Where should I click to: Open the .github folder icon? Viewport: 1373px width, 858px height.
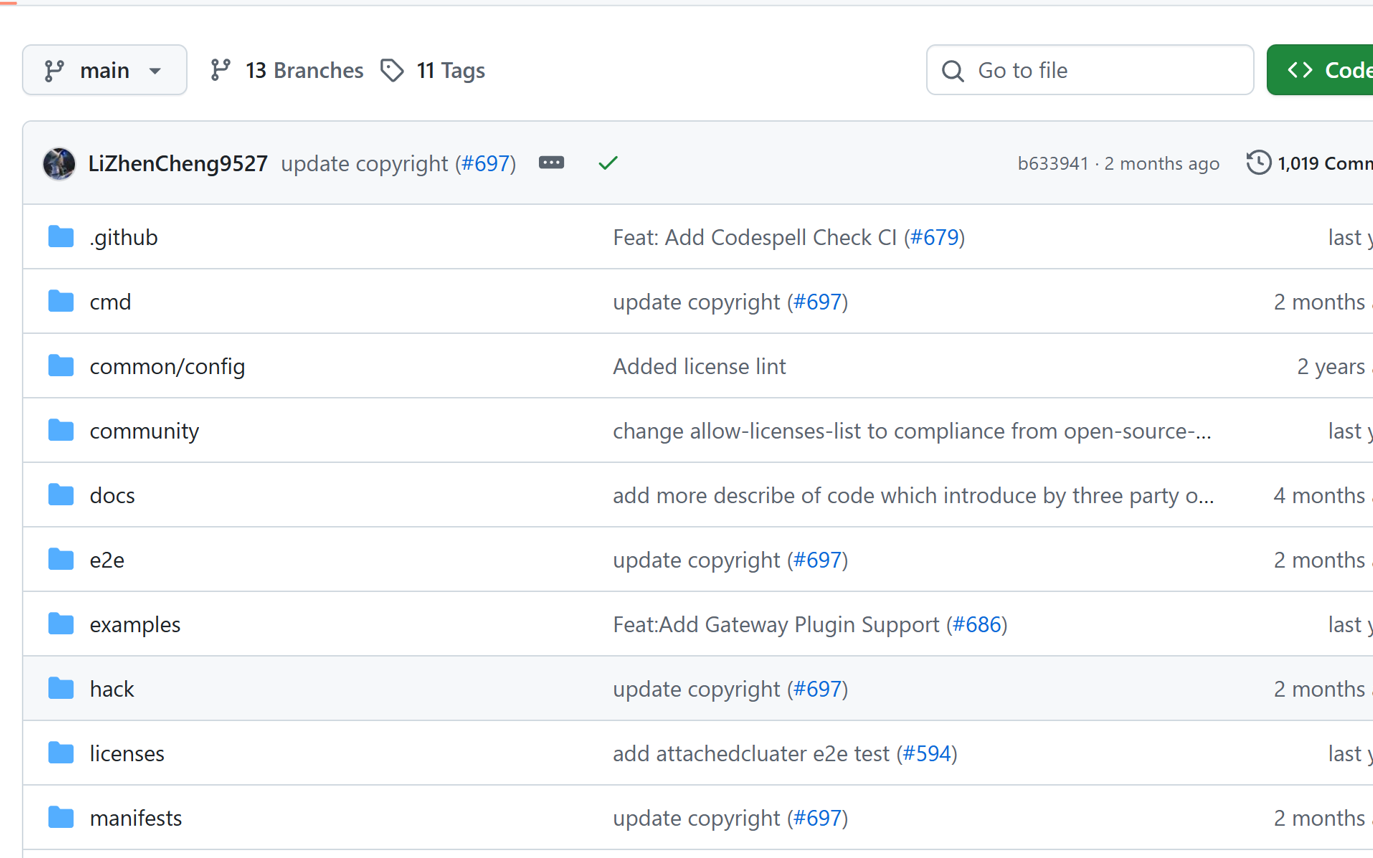(61, 237)
